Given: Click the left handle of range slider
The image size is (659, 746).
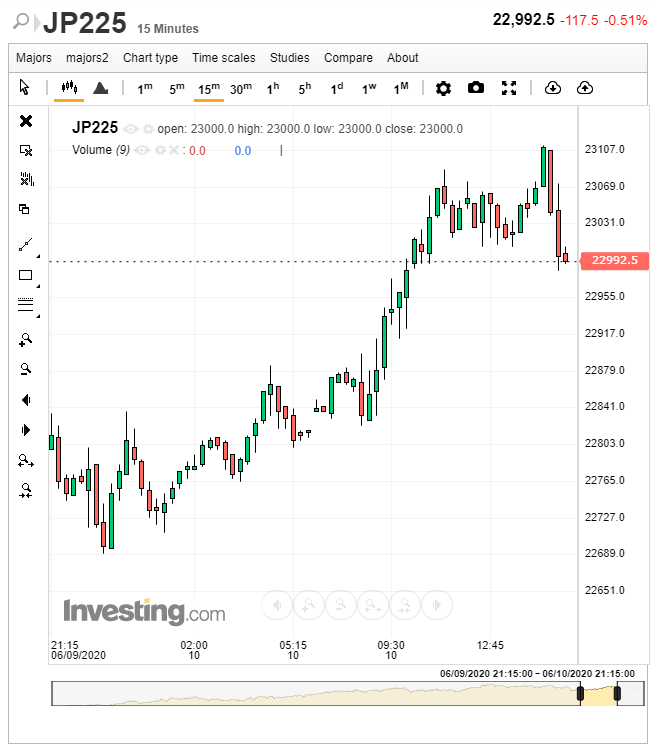Looking at the screenshot, I should (x=579, y=693).
